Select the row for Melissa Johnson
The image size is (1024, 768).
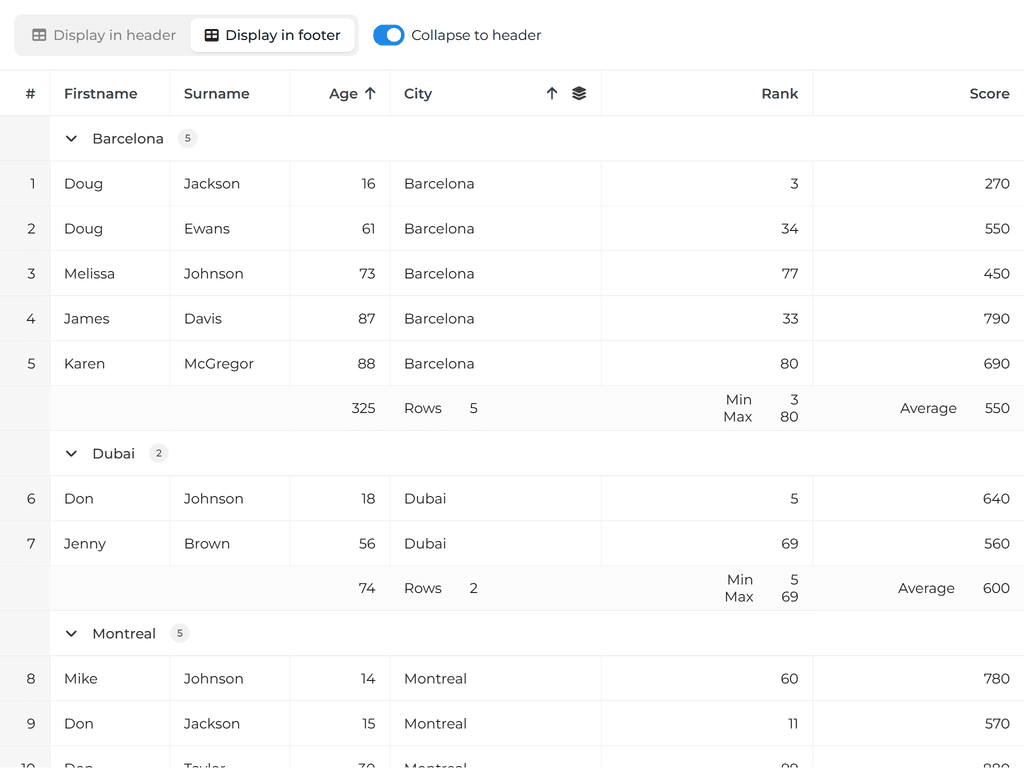pos(90,274)
